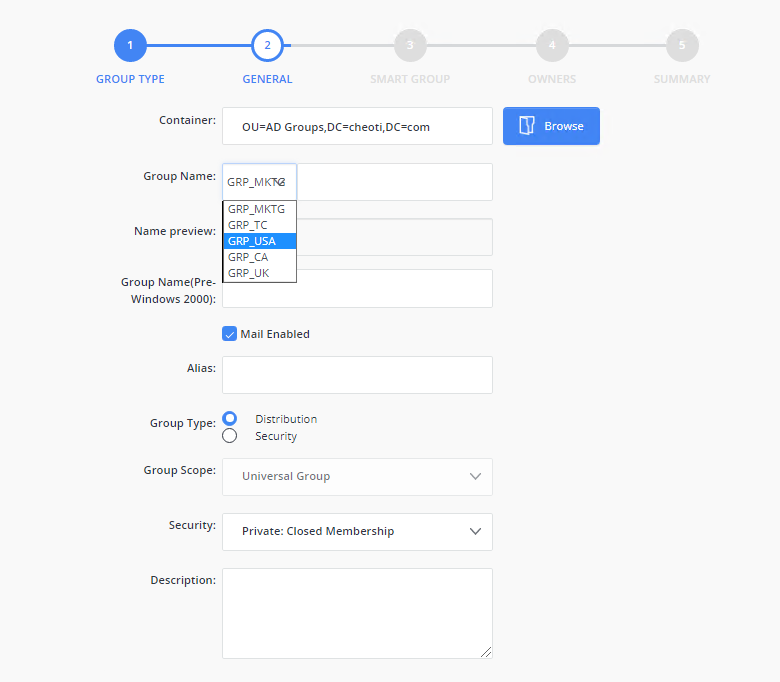Screen dimensions: 780x682
Task: Uncheck the Mail Enabled checkbox
Action: [x=229, y=334]
